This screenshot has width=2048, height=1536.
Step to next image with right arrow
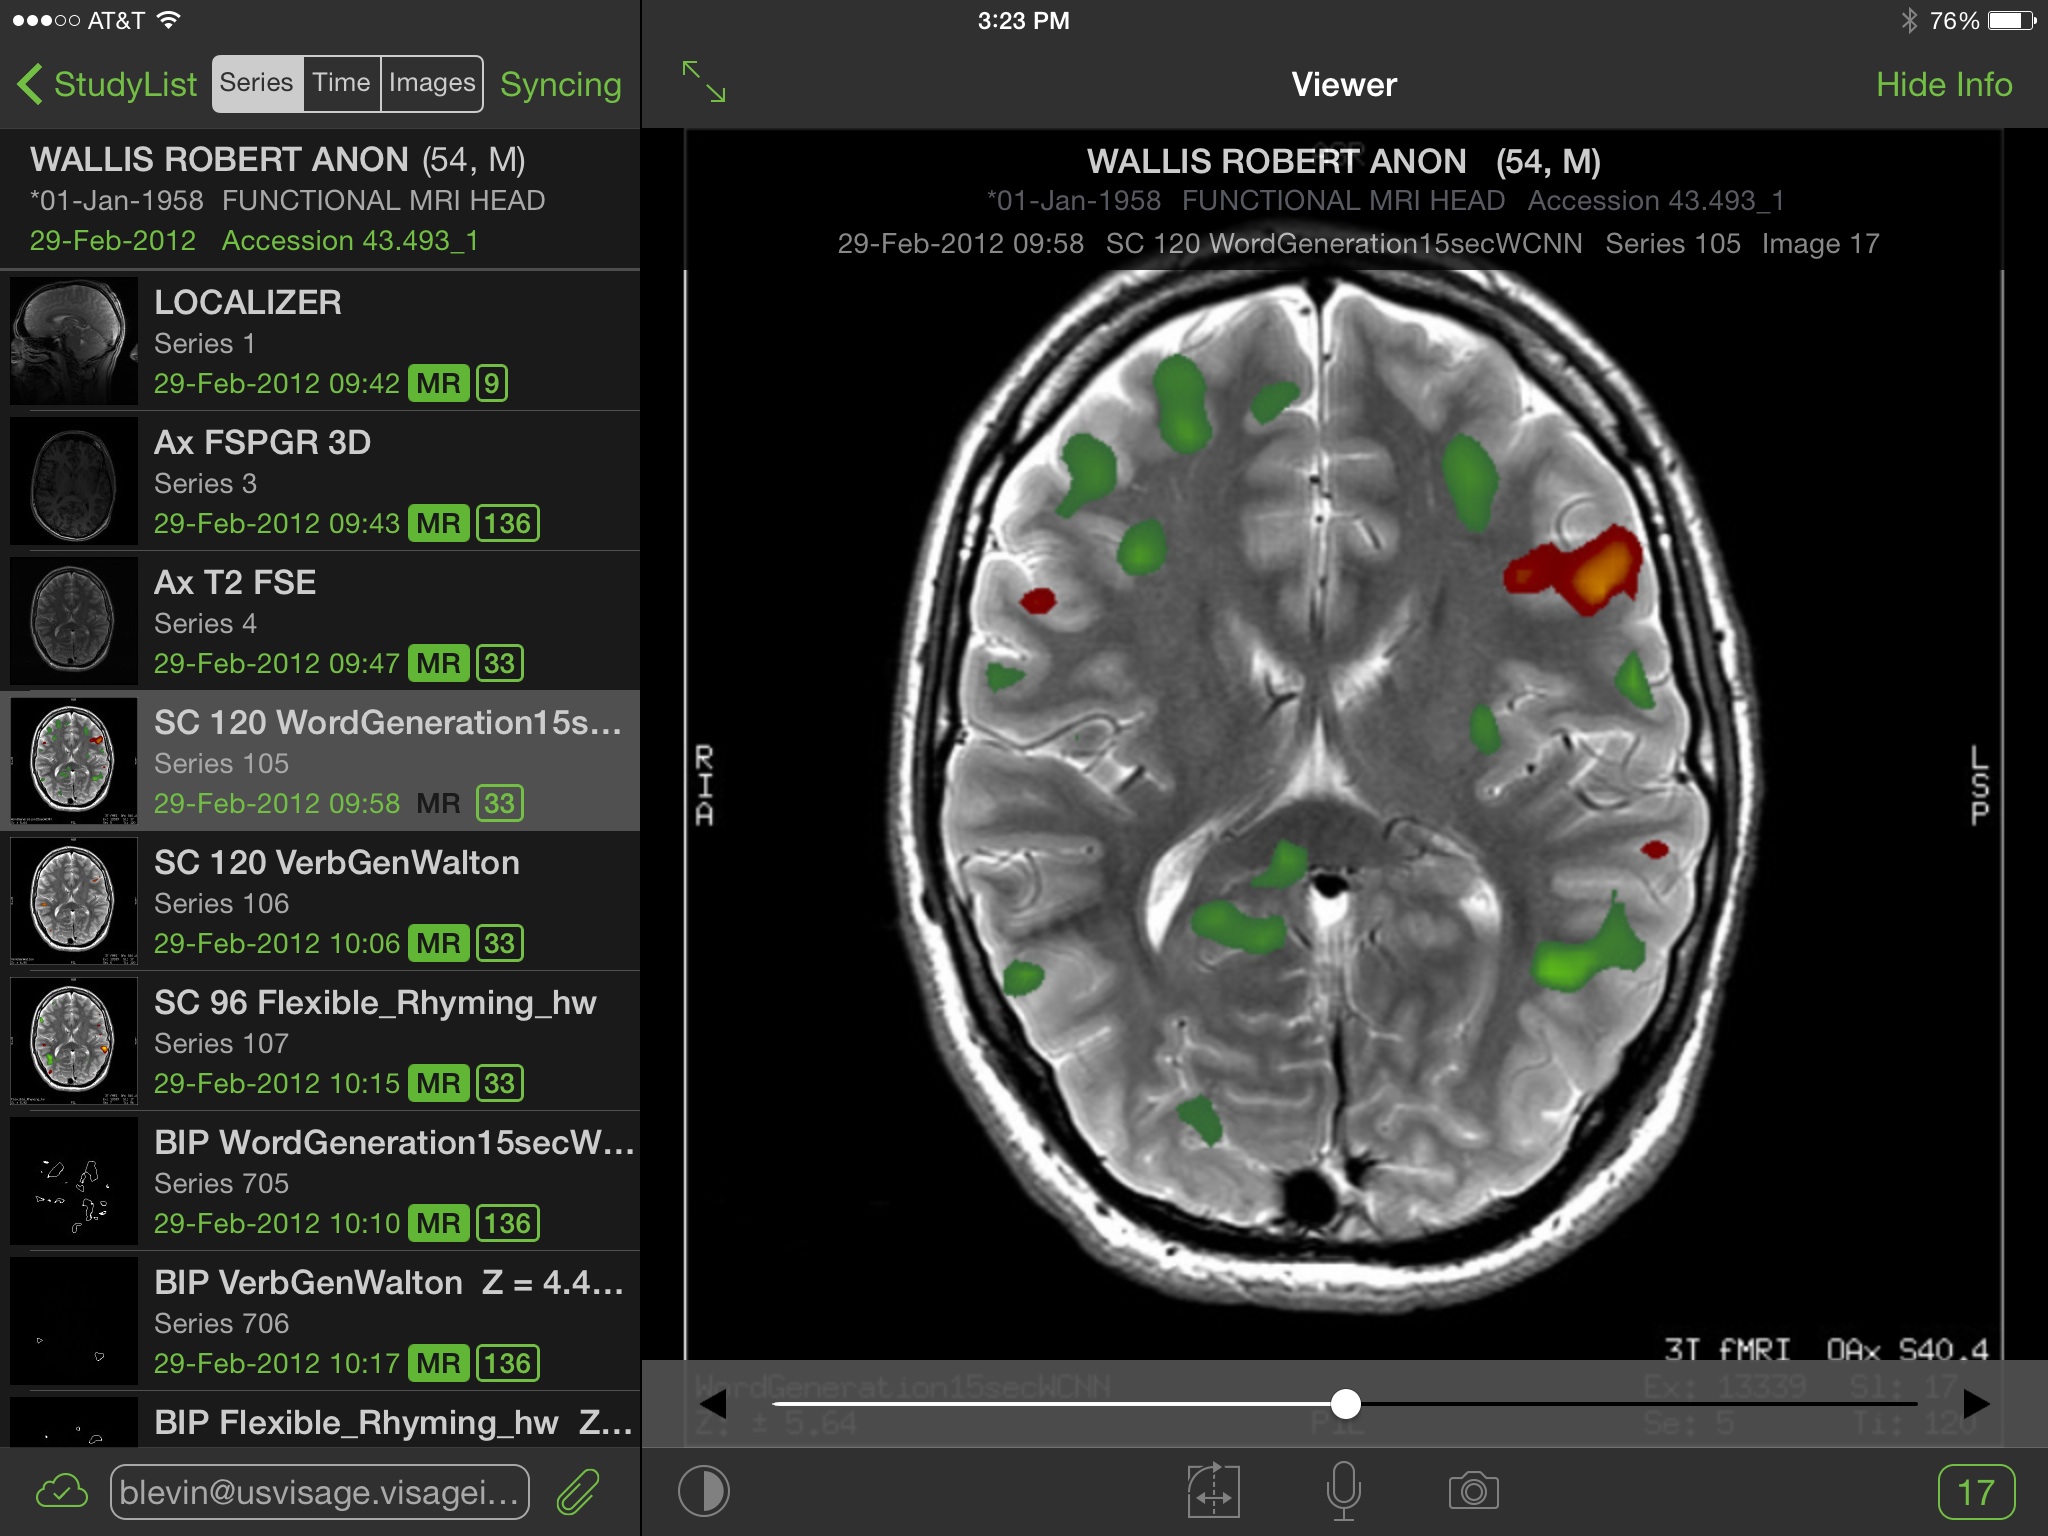[1976, 1404]
